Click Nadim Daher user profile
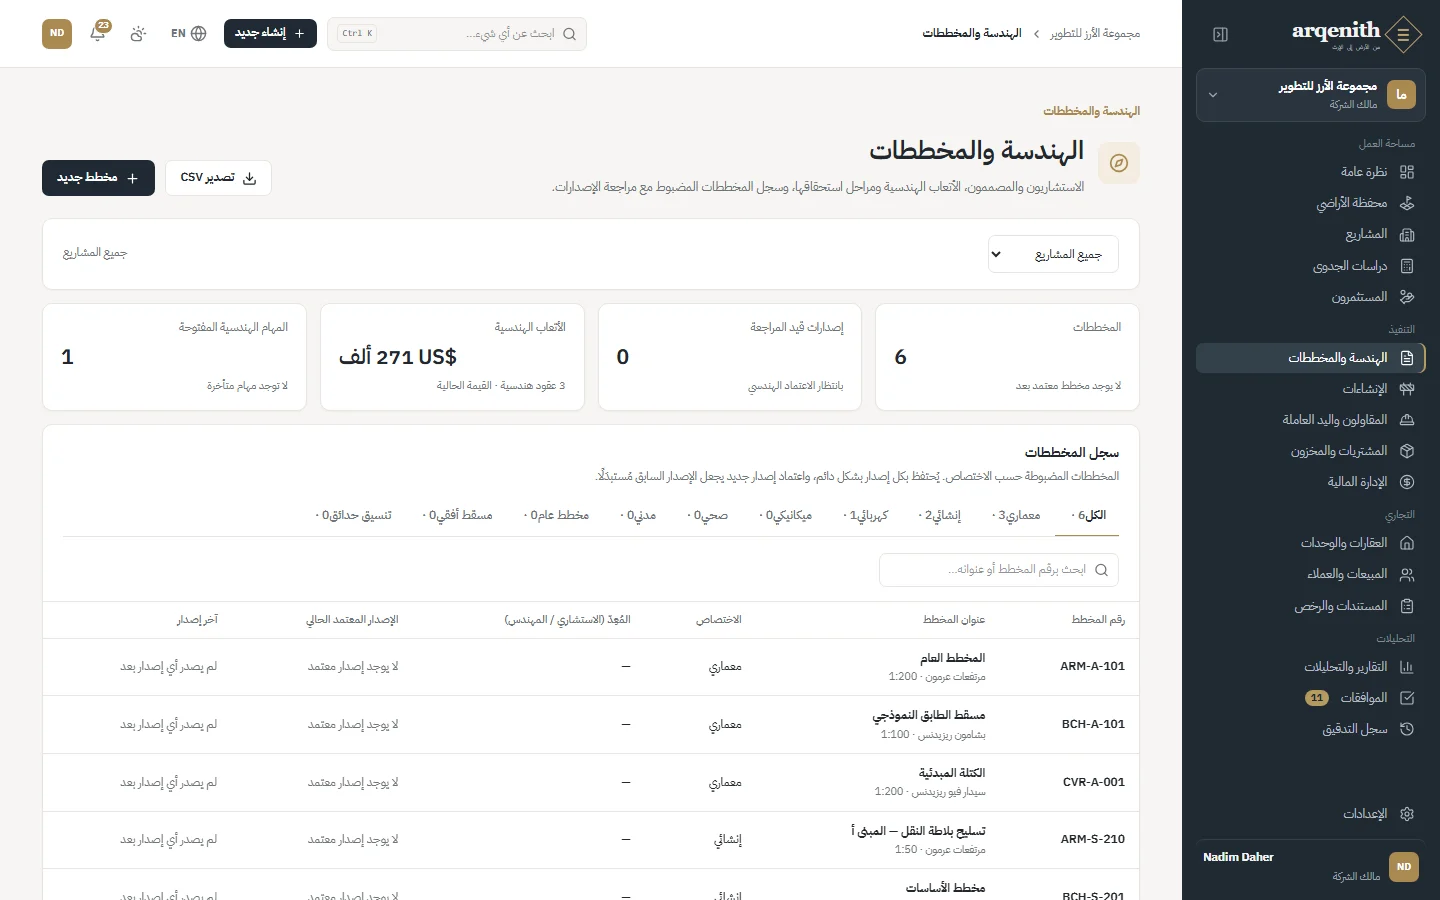The width and height of the screenshot is (1440, 900). pos(1311,867)
